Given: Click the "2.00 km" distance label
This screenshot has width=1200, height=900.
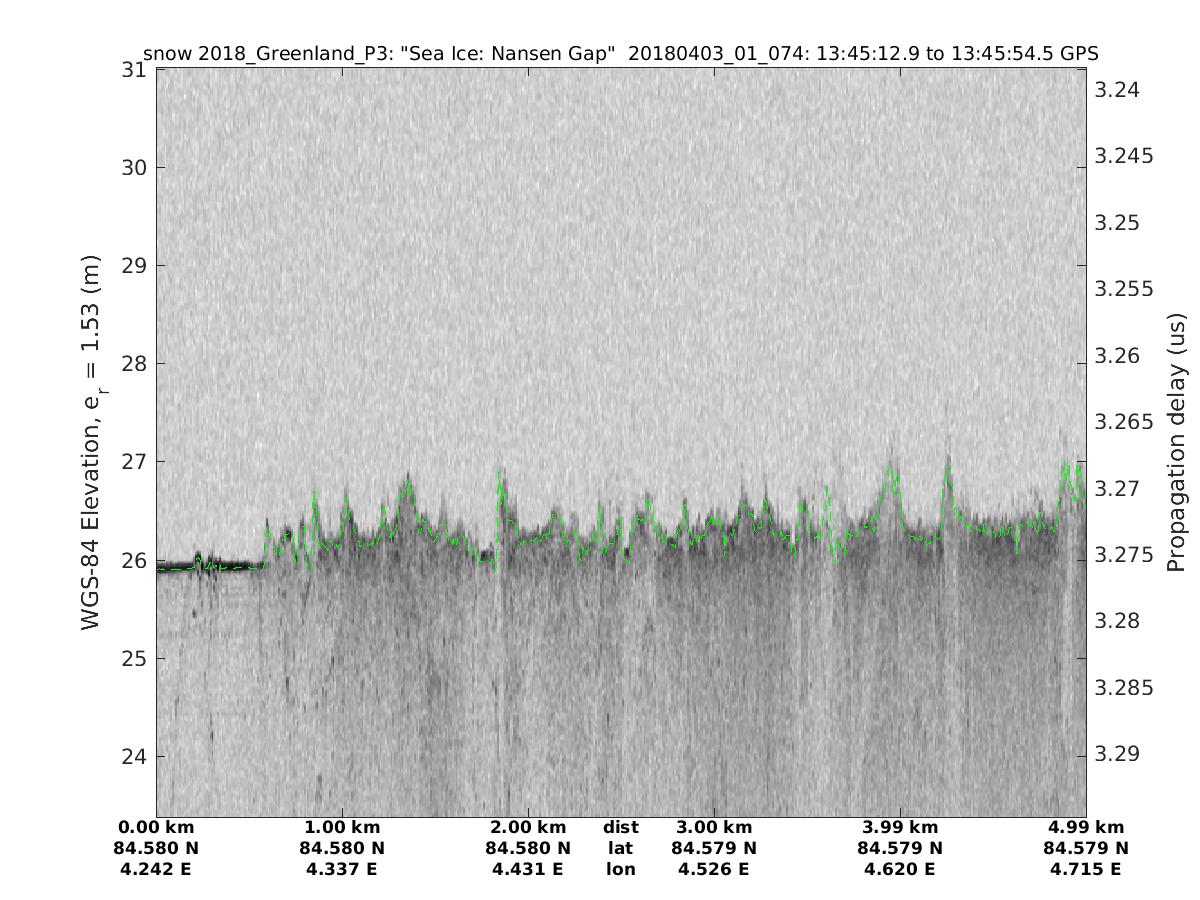Looking at the screenshot, I should tap(528, 828).
